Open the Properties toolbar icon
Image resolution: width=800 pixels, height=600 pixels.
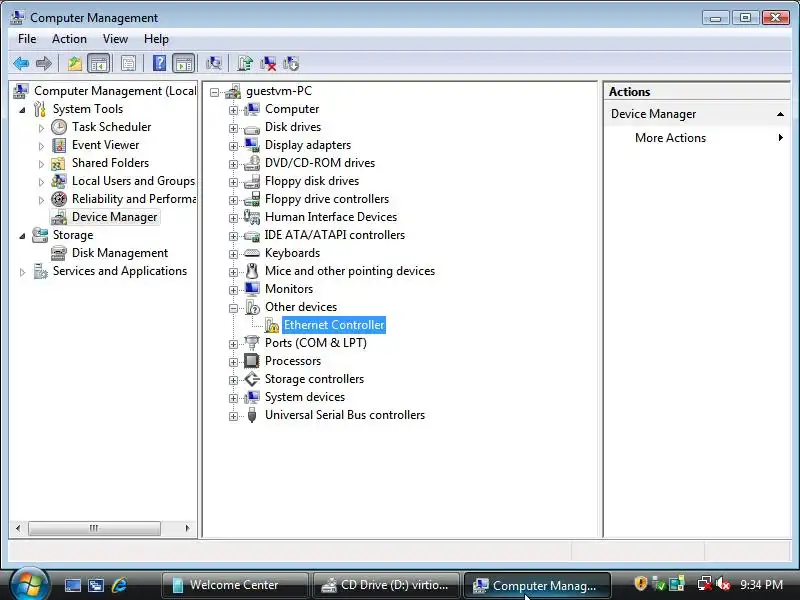[129, 63]
